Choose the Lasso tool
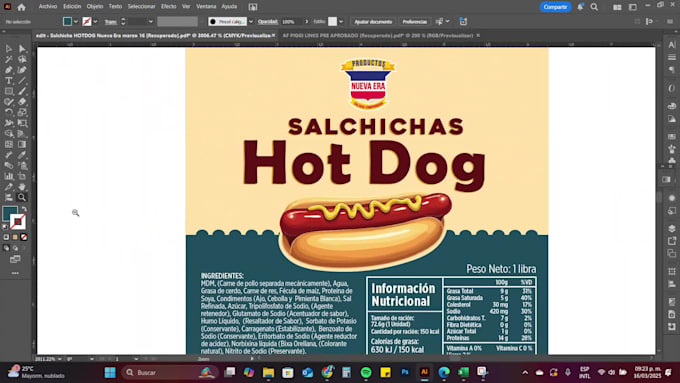The image size is (680, 383). click(x=22, y=59)
